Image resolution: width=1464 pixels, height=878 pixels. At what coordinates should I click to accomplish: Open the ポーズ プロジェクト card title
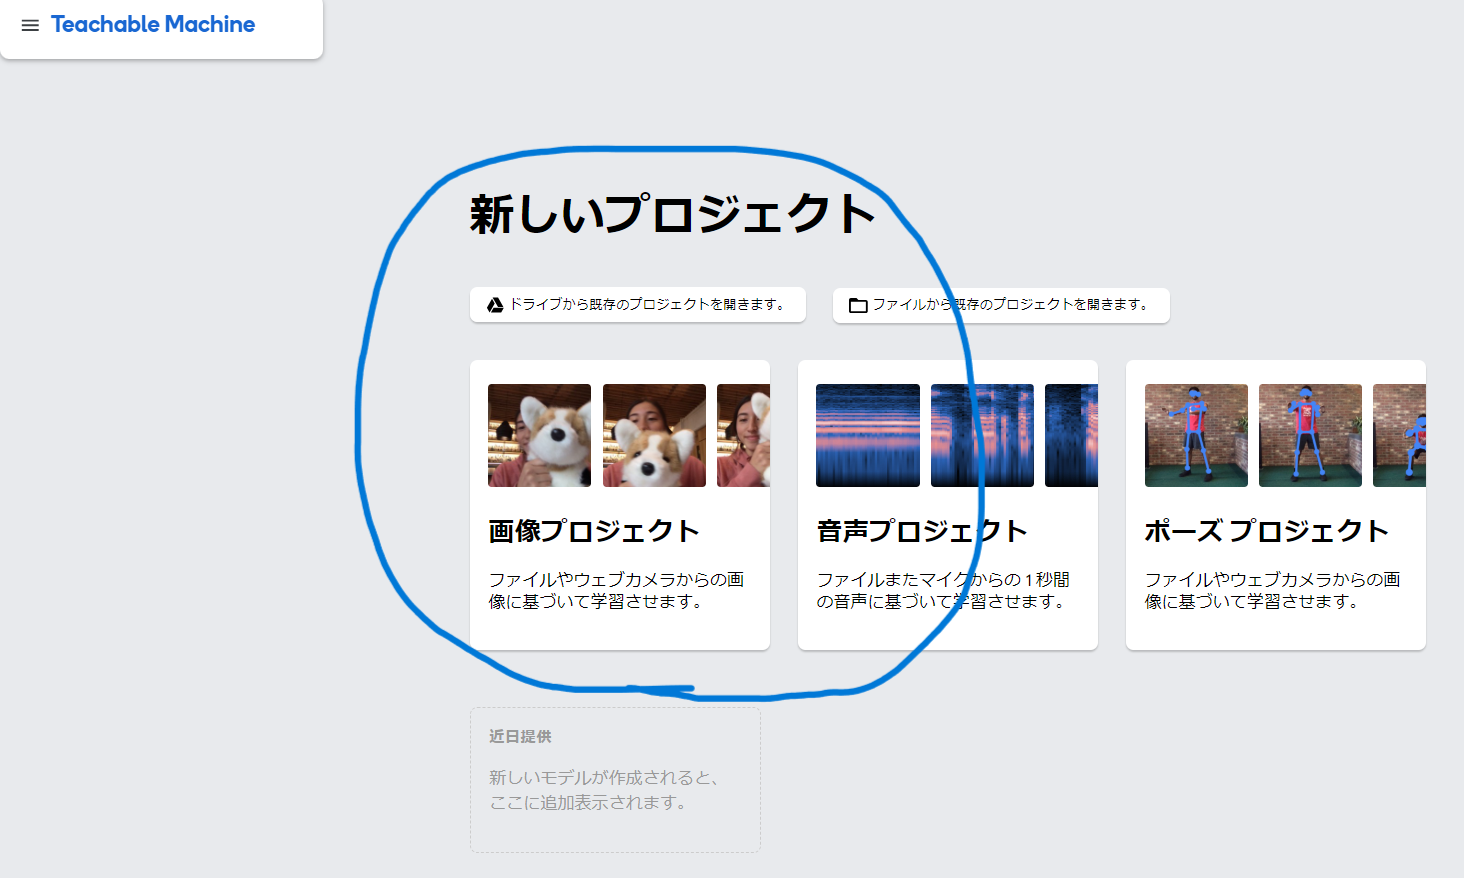coord(1266,531)
